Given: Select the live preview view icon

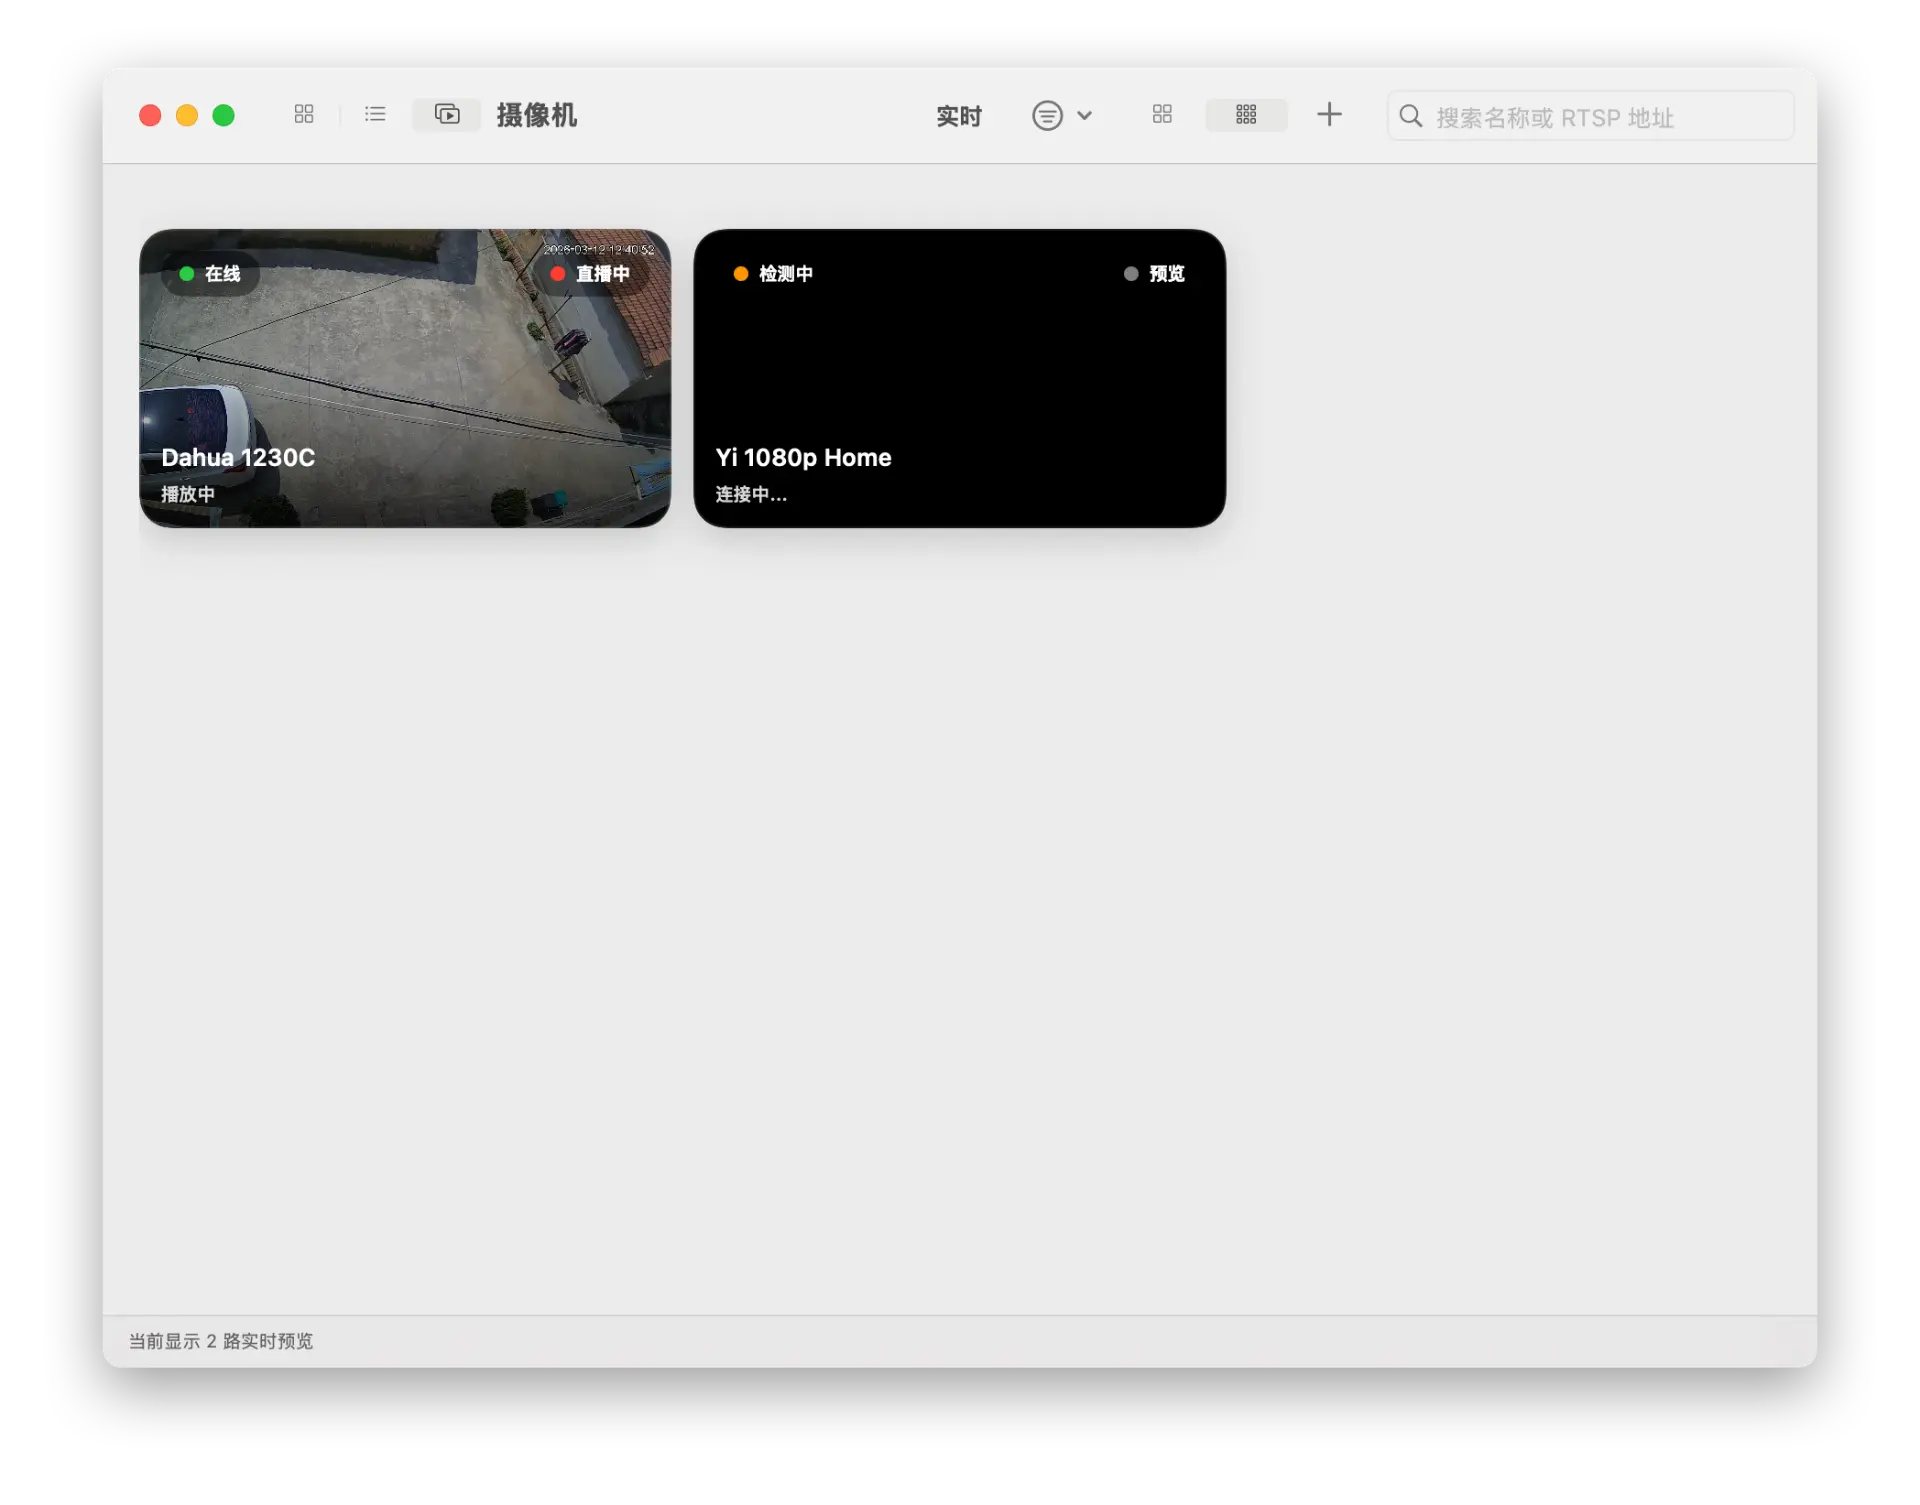Looking at the screenshot, I should tap(447, 114).
